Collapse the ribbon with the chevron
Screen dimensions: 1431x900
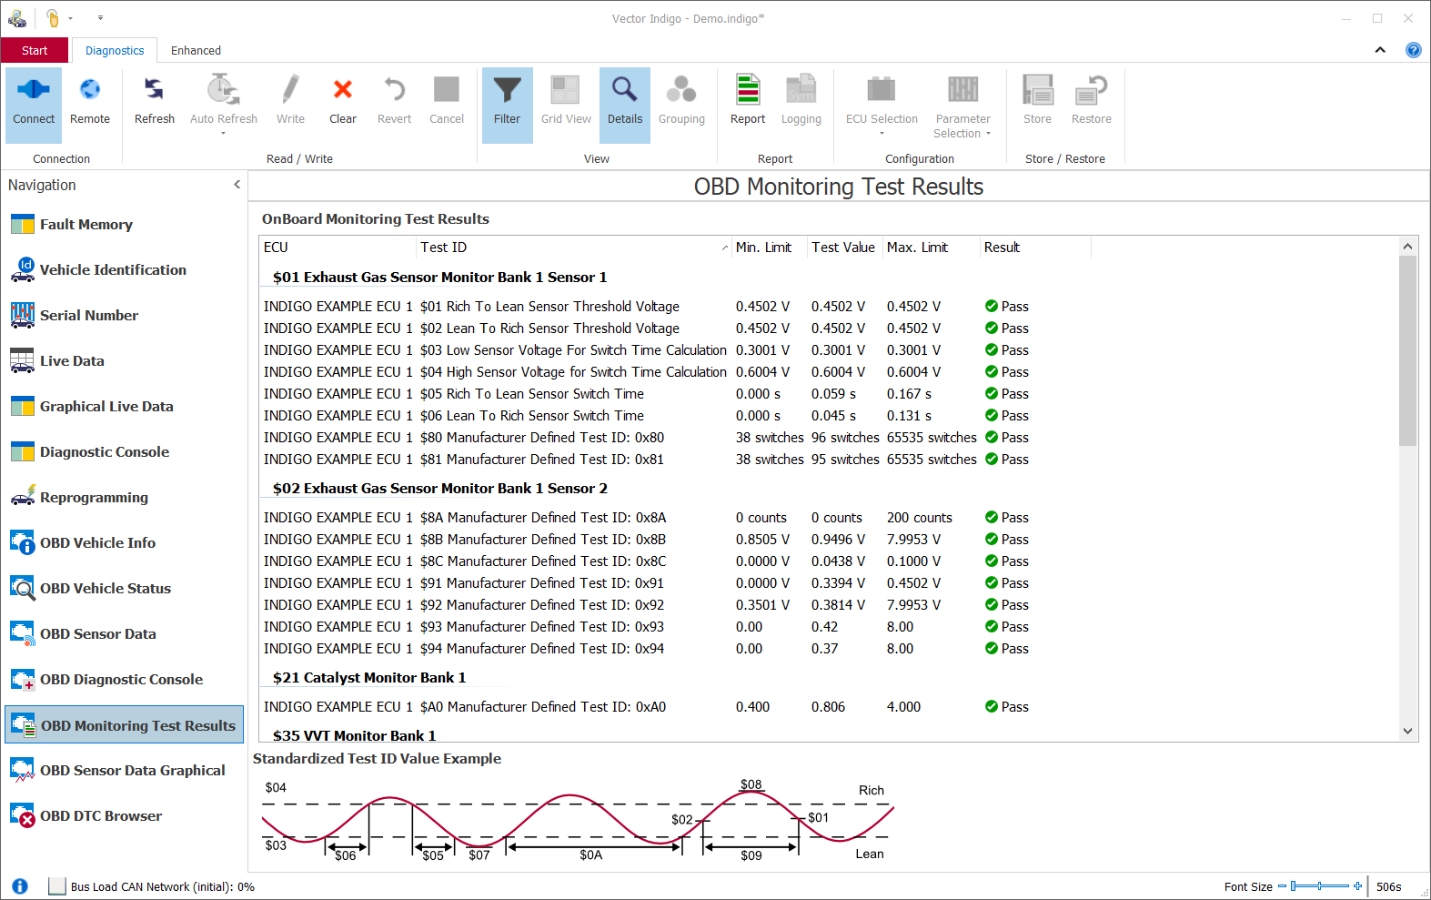1380,50
